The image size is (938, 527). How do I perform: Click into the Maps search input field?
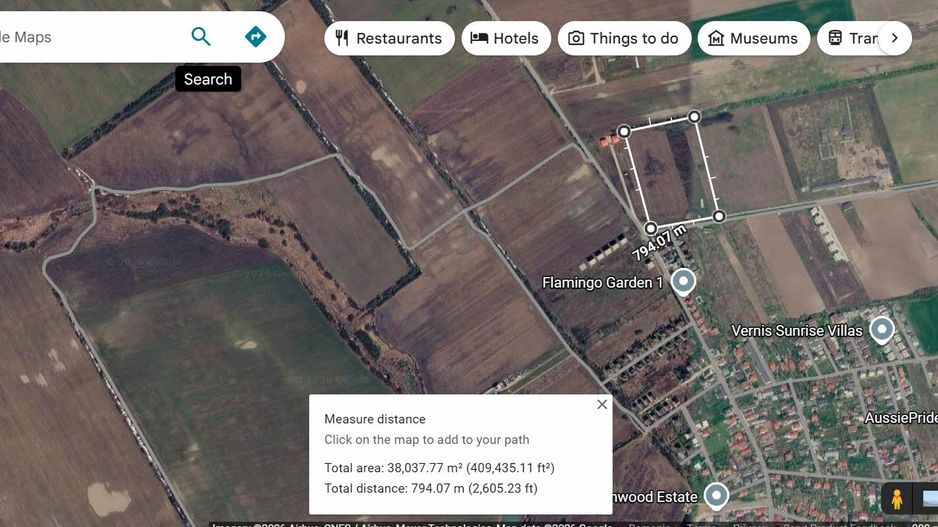click(x=90, y=37)
